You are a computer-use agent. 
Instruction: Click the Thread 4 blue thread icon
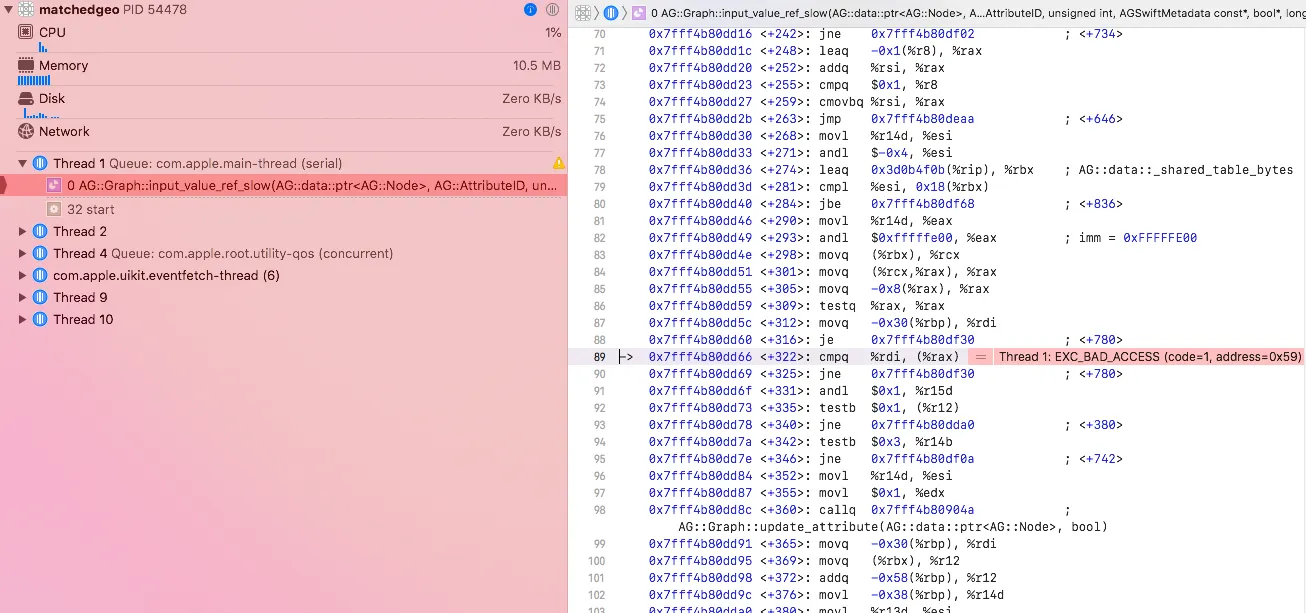[x=40, y=253]
